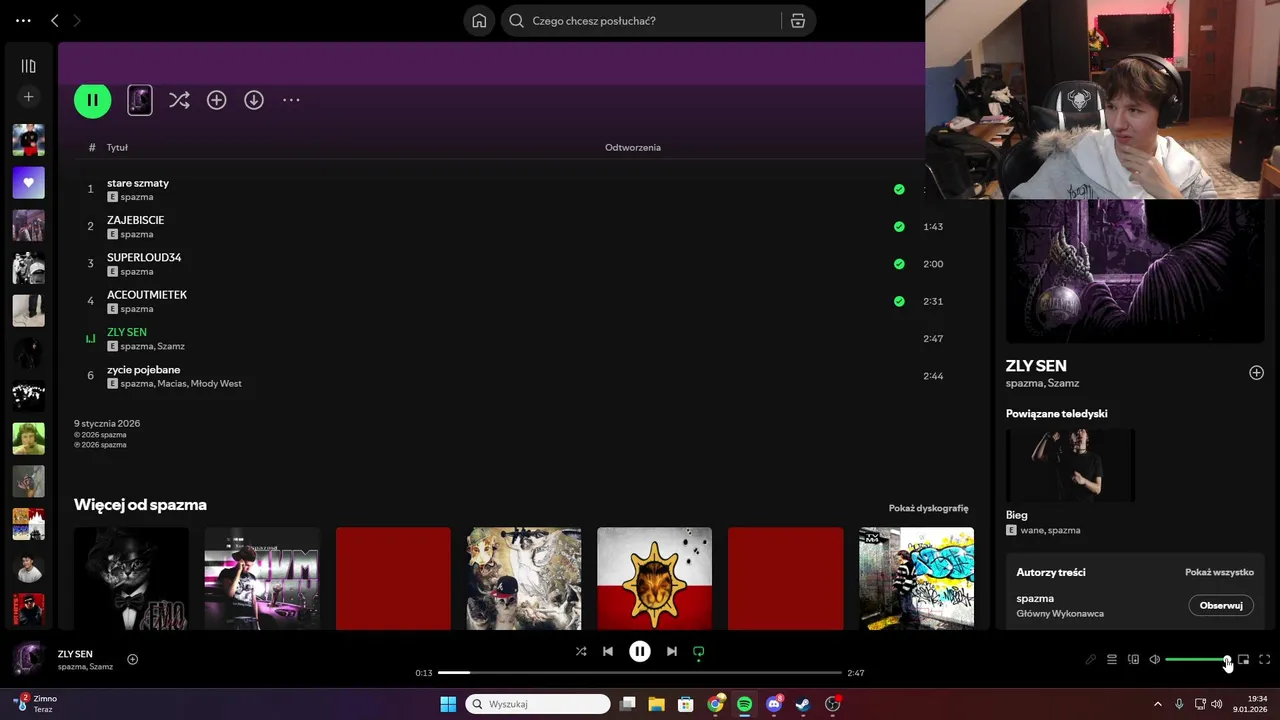
Task: Open the graffiti wall album cover
Action: tap(916, 579)
